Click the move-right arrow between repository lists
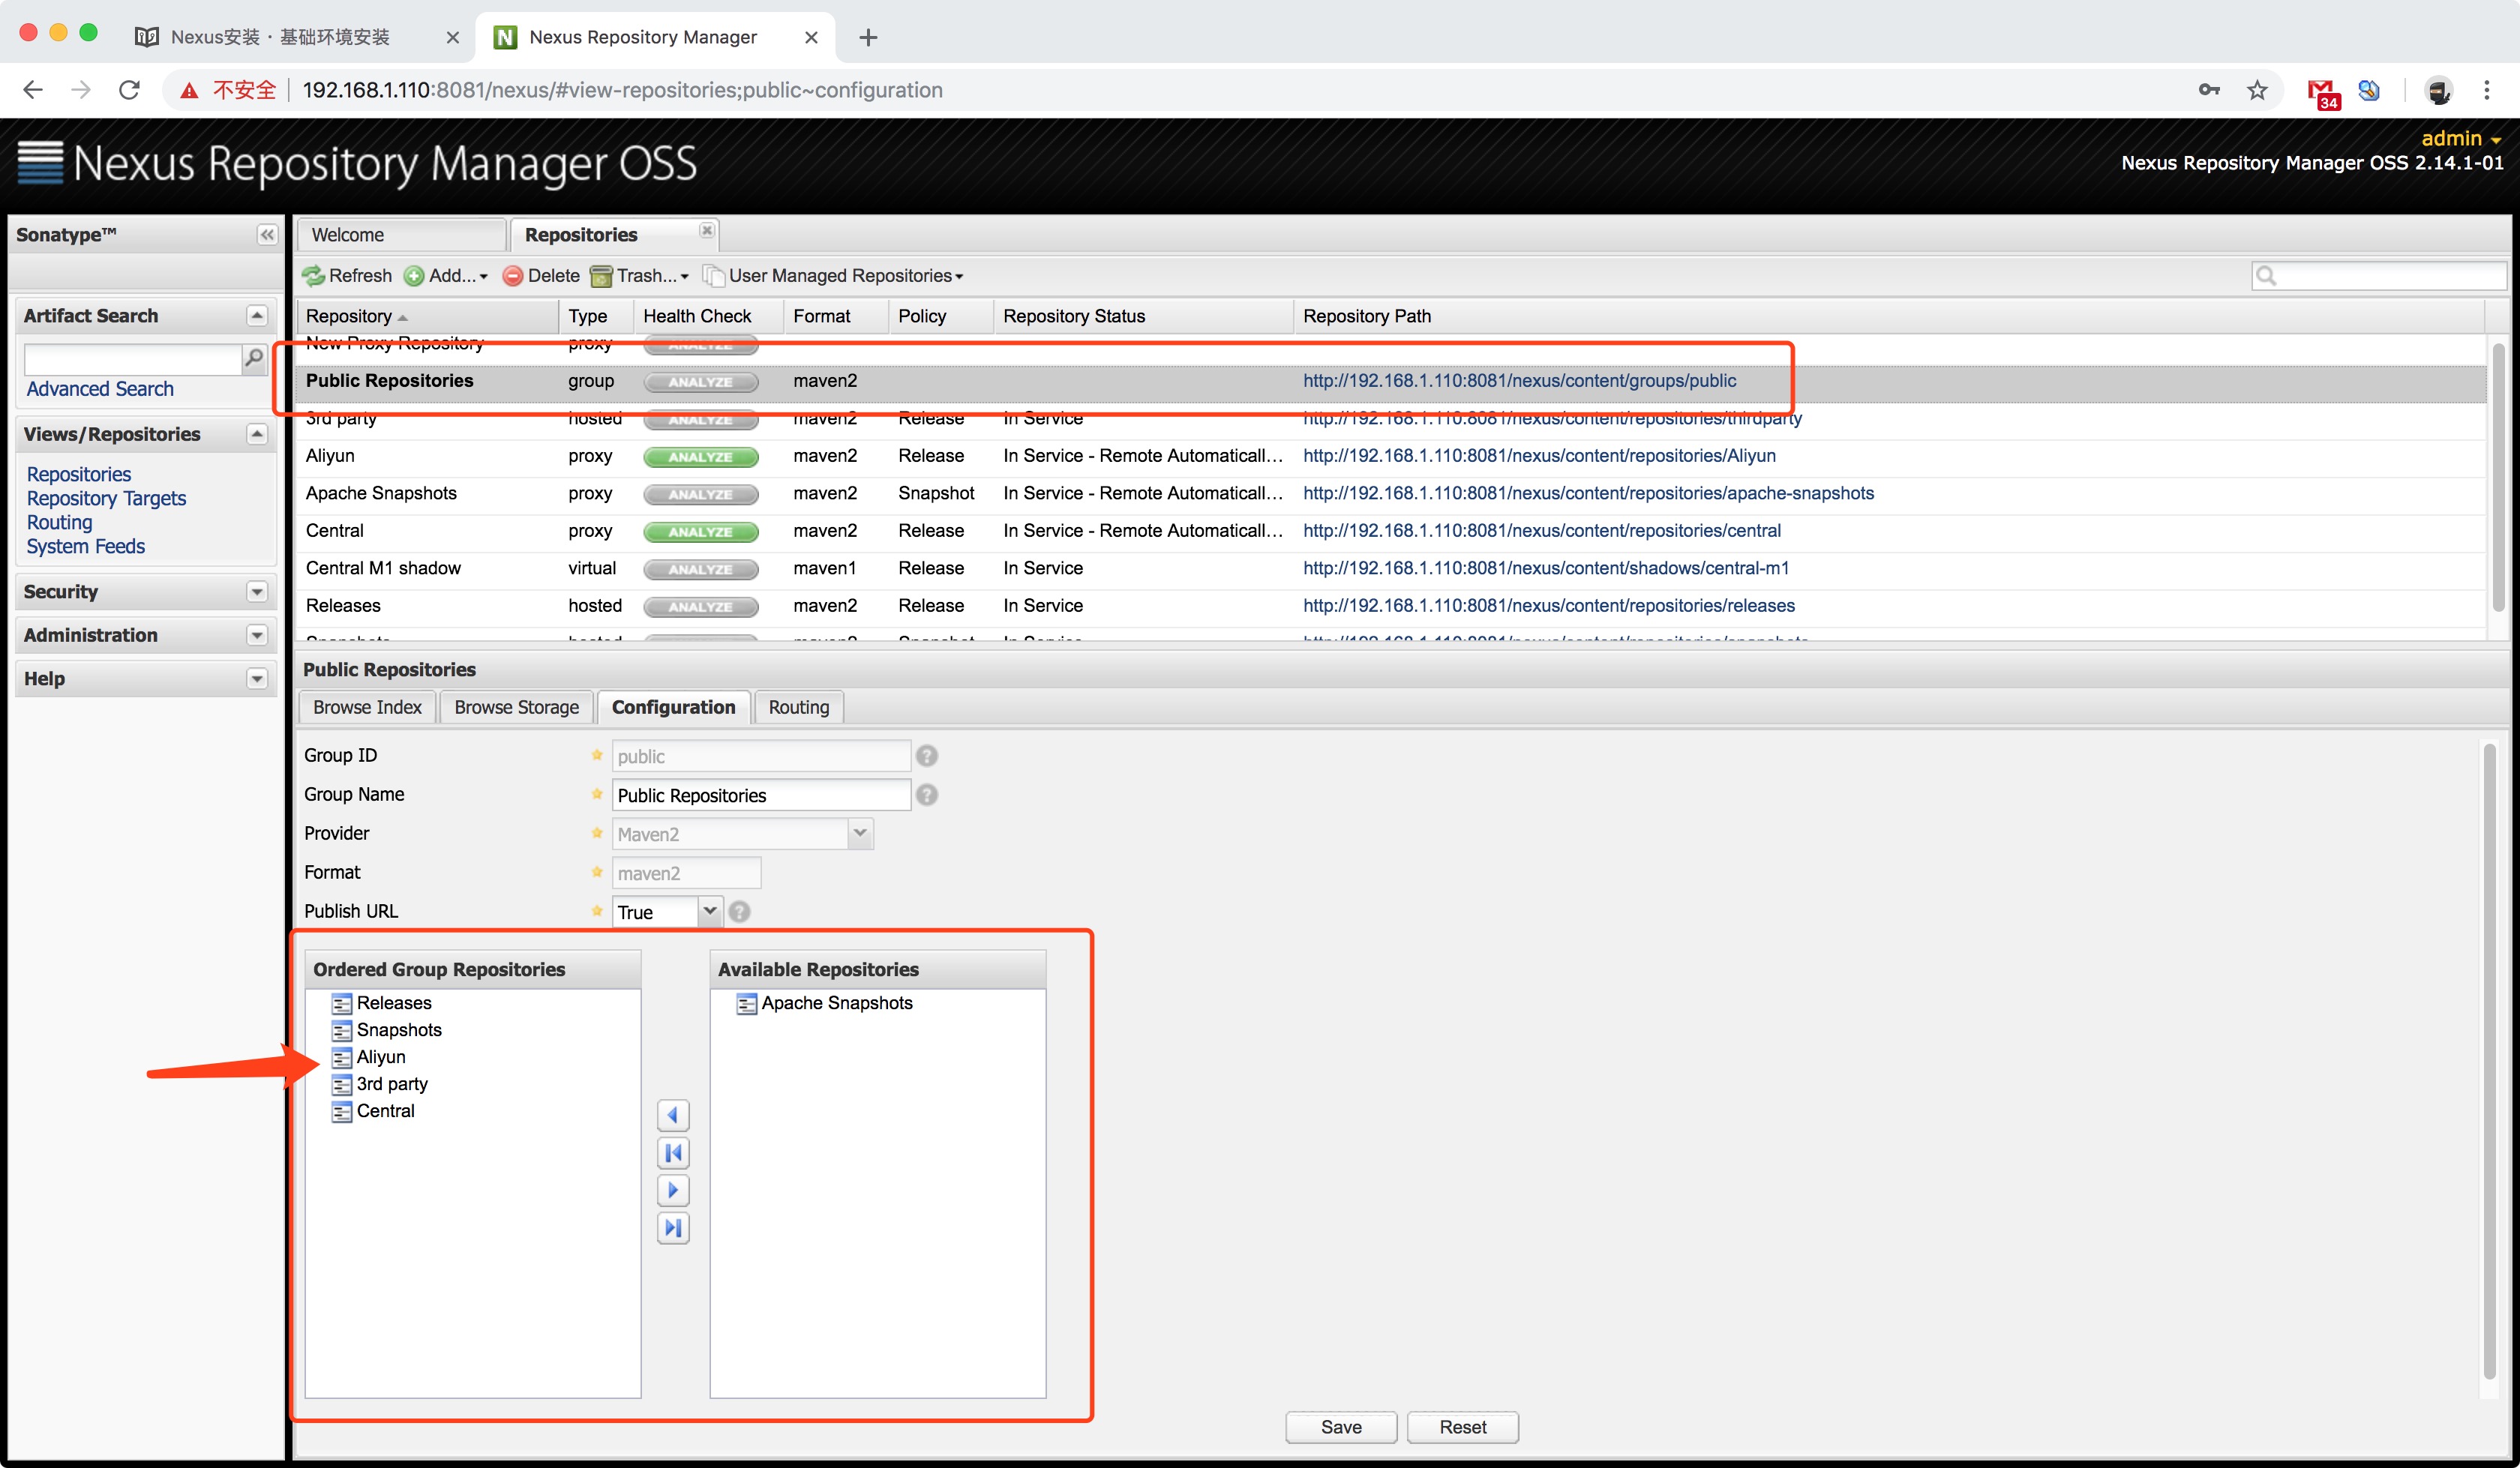The height and width of the screenshot is (1468, 2520). click(x=673, y=1190)
